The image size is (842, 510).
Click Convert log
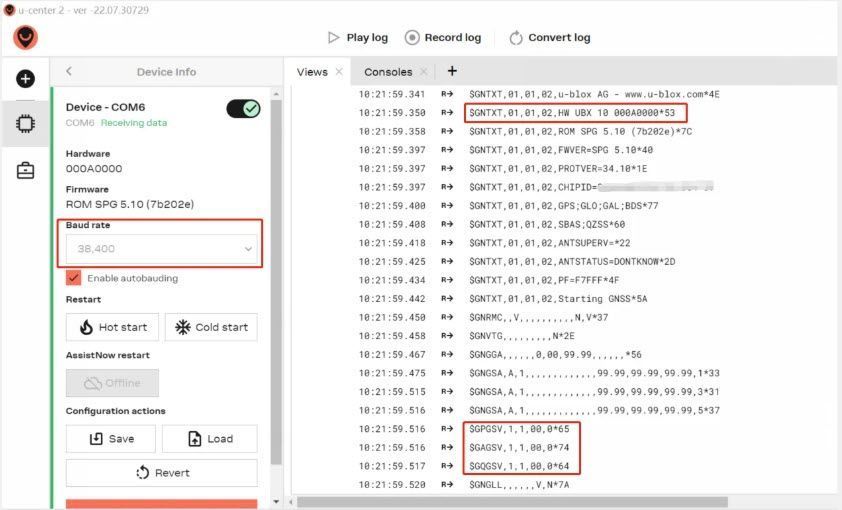point(549,38)
